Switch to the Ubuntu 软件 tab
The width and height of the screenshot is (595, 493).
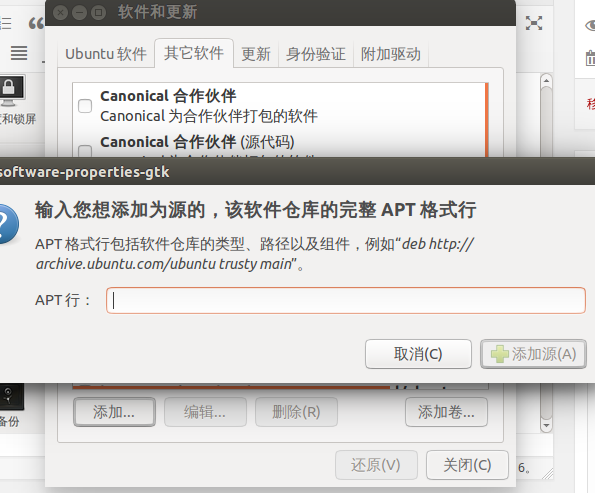coord(106,54)
